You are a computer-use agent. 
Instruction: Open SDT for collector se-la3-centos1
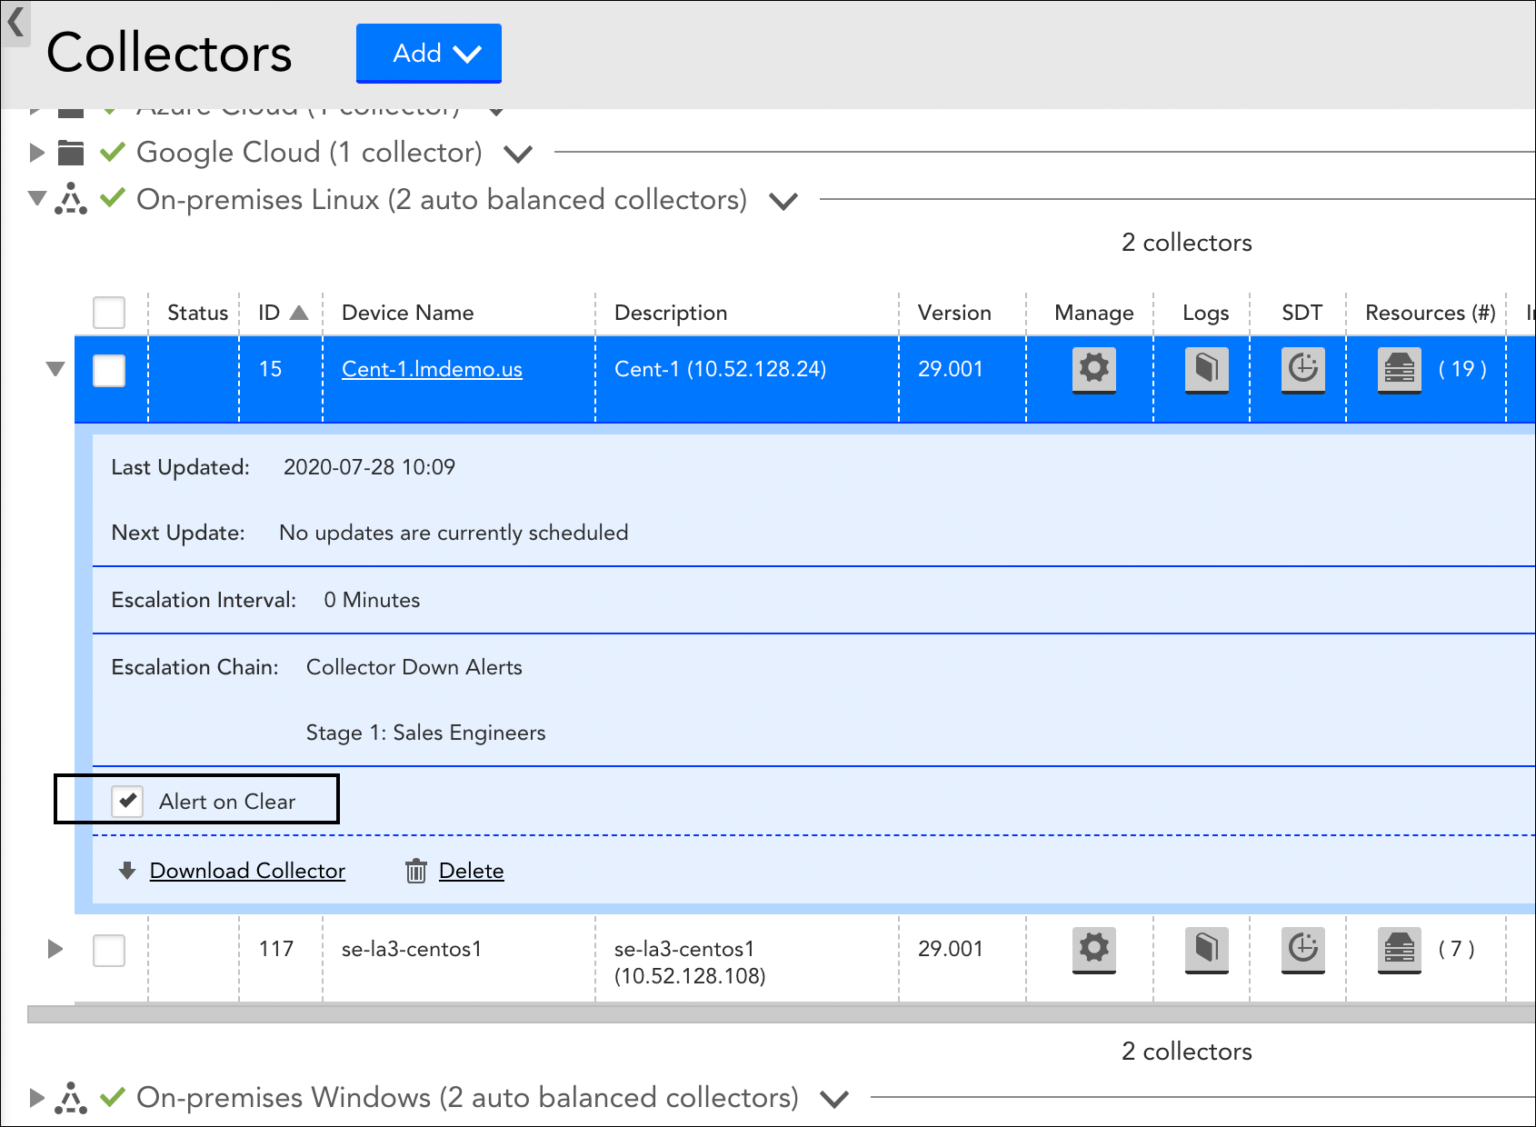coord(1303,950)
